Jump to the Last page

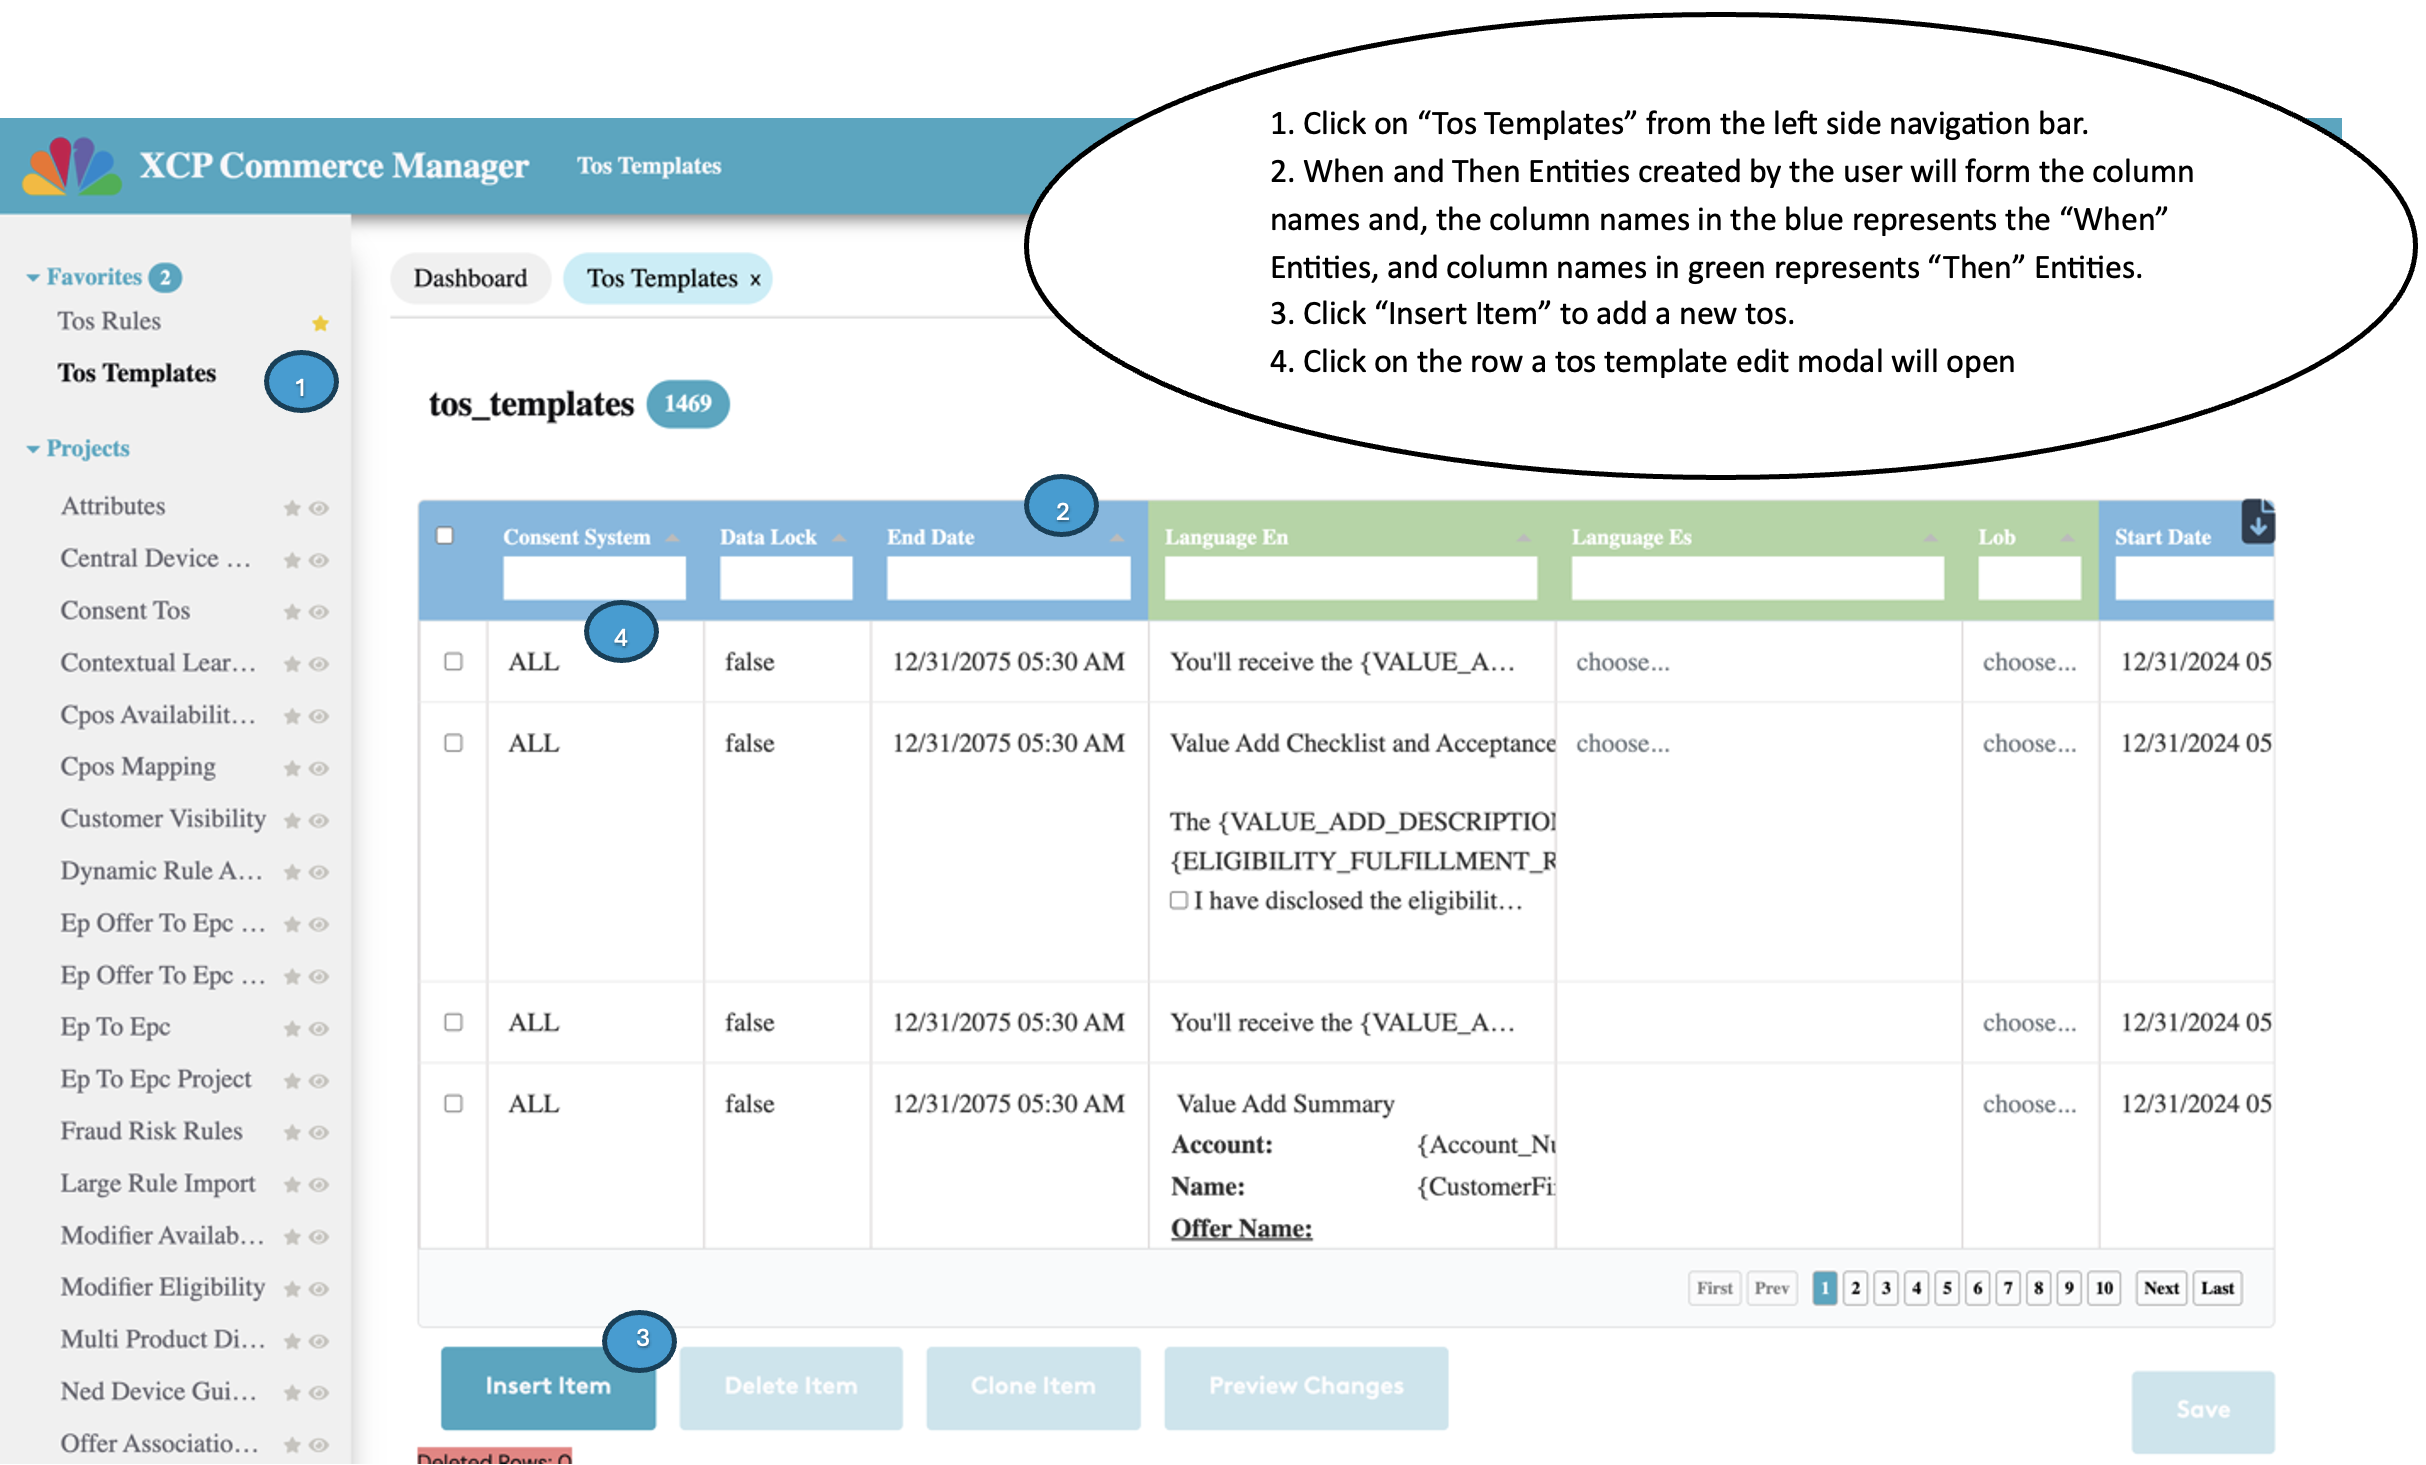pos(2217,1289)
